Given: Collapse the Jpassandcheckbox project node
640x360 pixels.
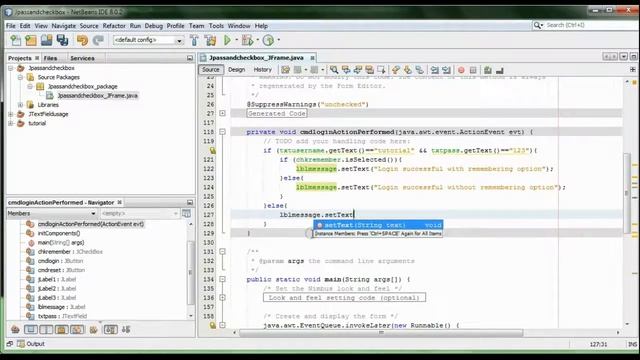Looking at the screenshot, I should 11,68.
